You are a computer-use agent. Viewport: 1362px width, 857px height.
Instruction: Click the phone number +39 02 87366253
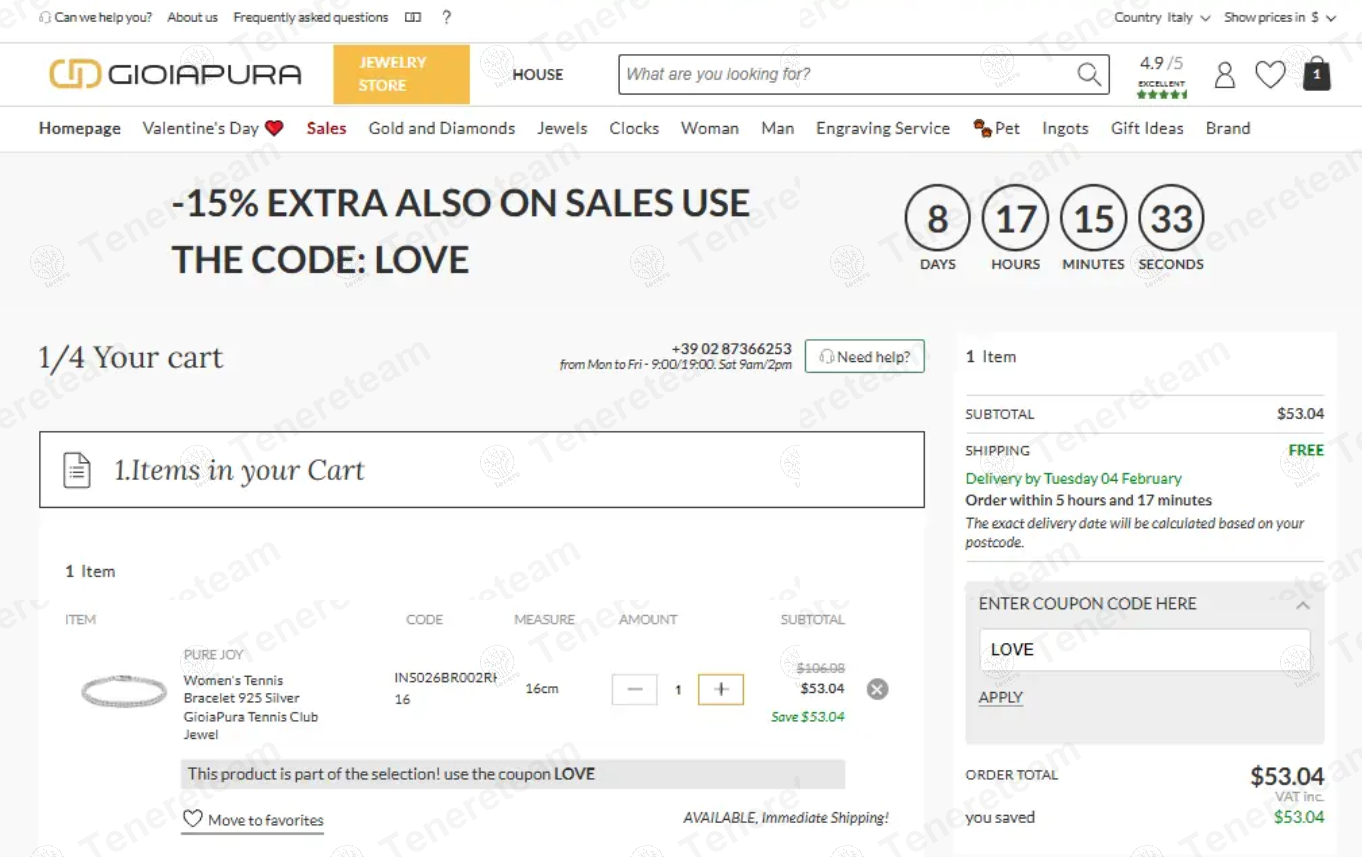coord(731,349)
